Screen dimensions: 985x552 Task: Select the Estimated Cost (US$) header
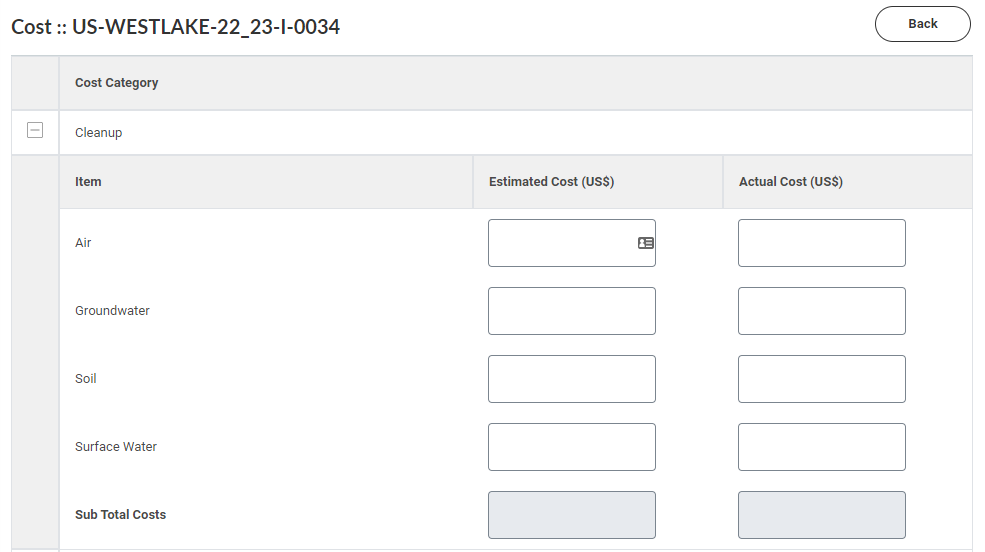pos(552,181)
